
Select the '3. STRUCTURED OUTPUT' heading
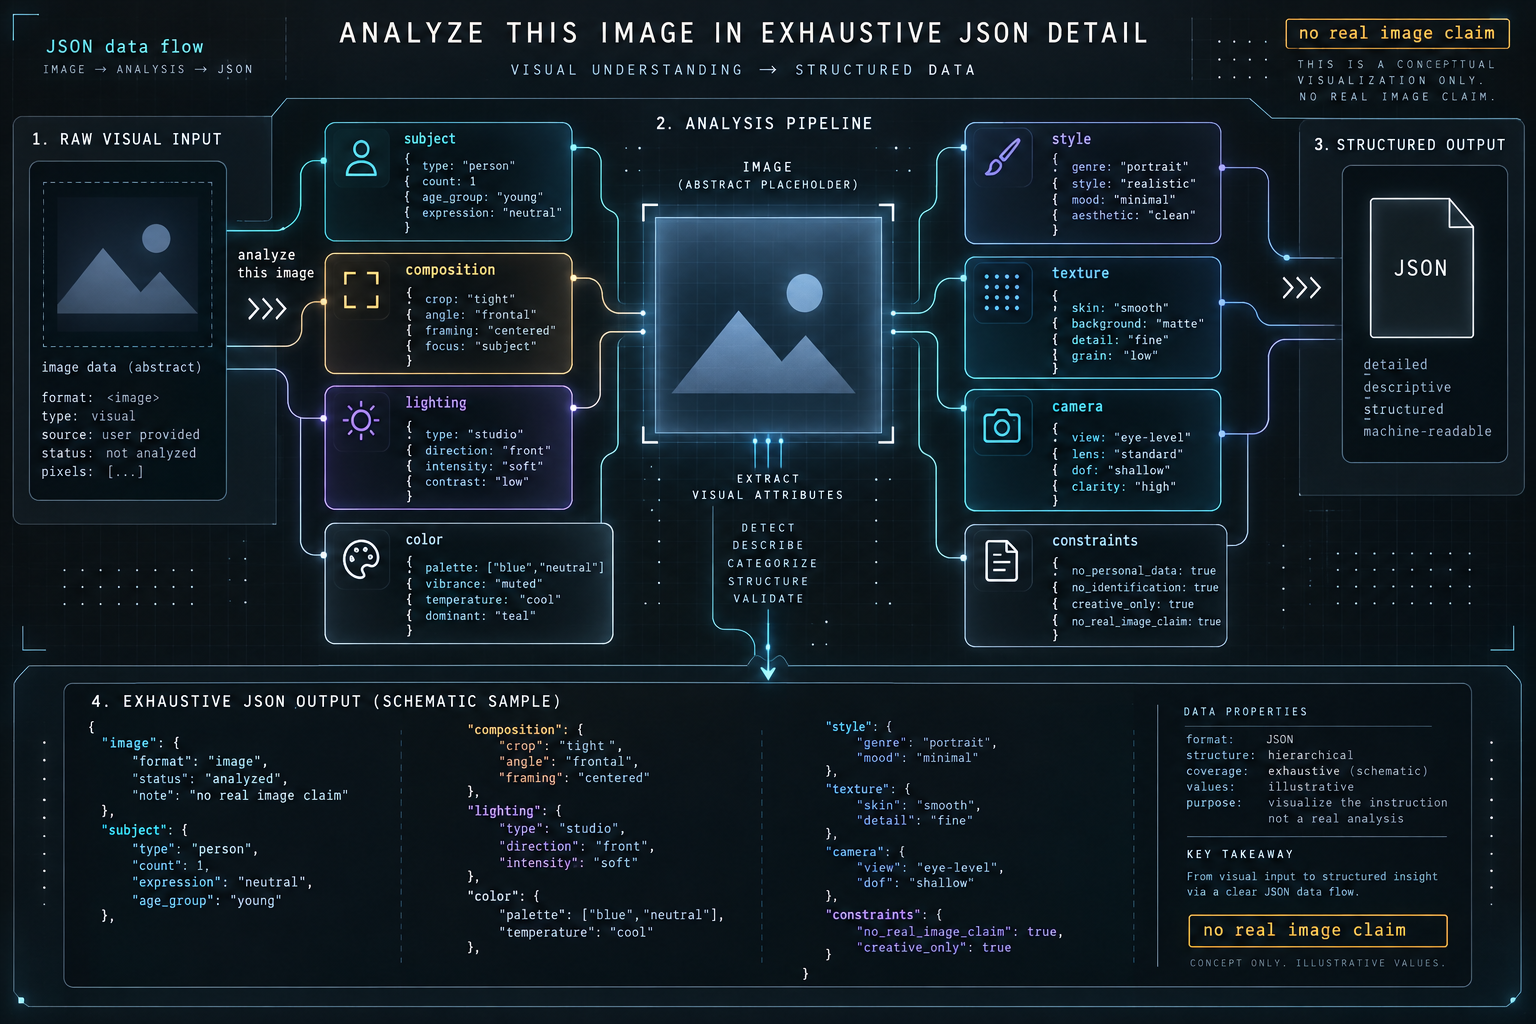[1409, 145]
